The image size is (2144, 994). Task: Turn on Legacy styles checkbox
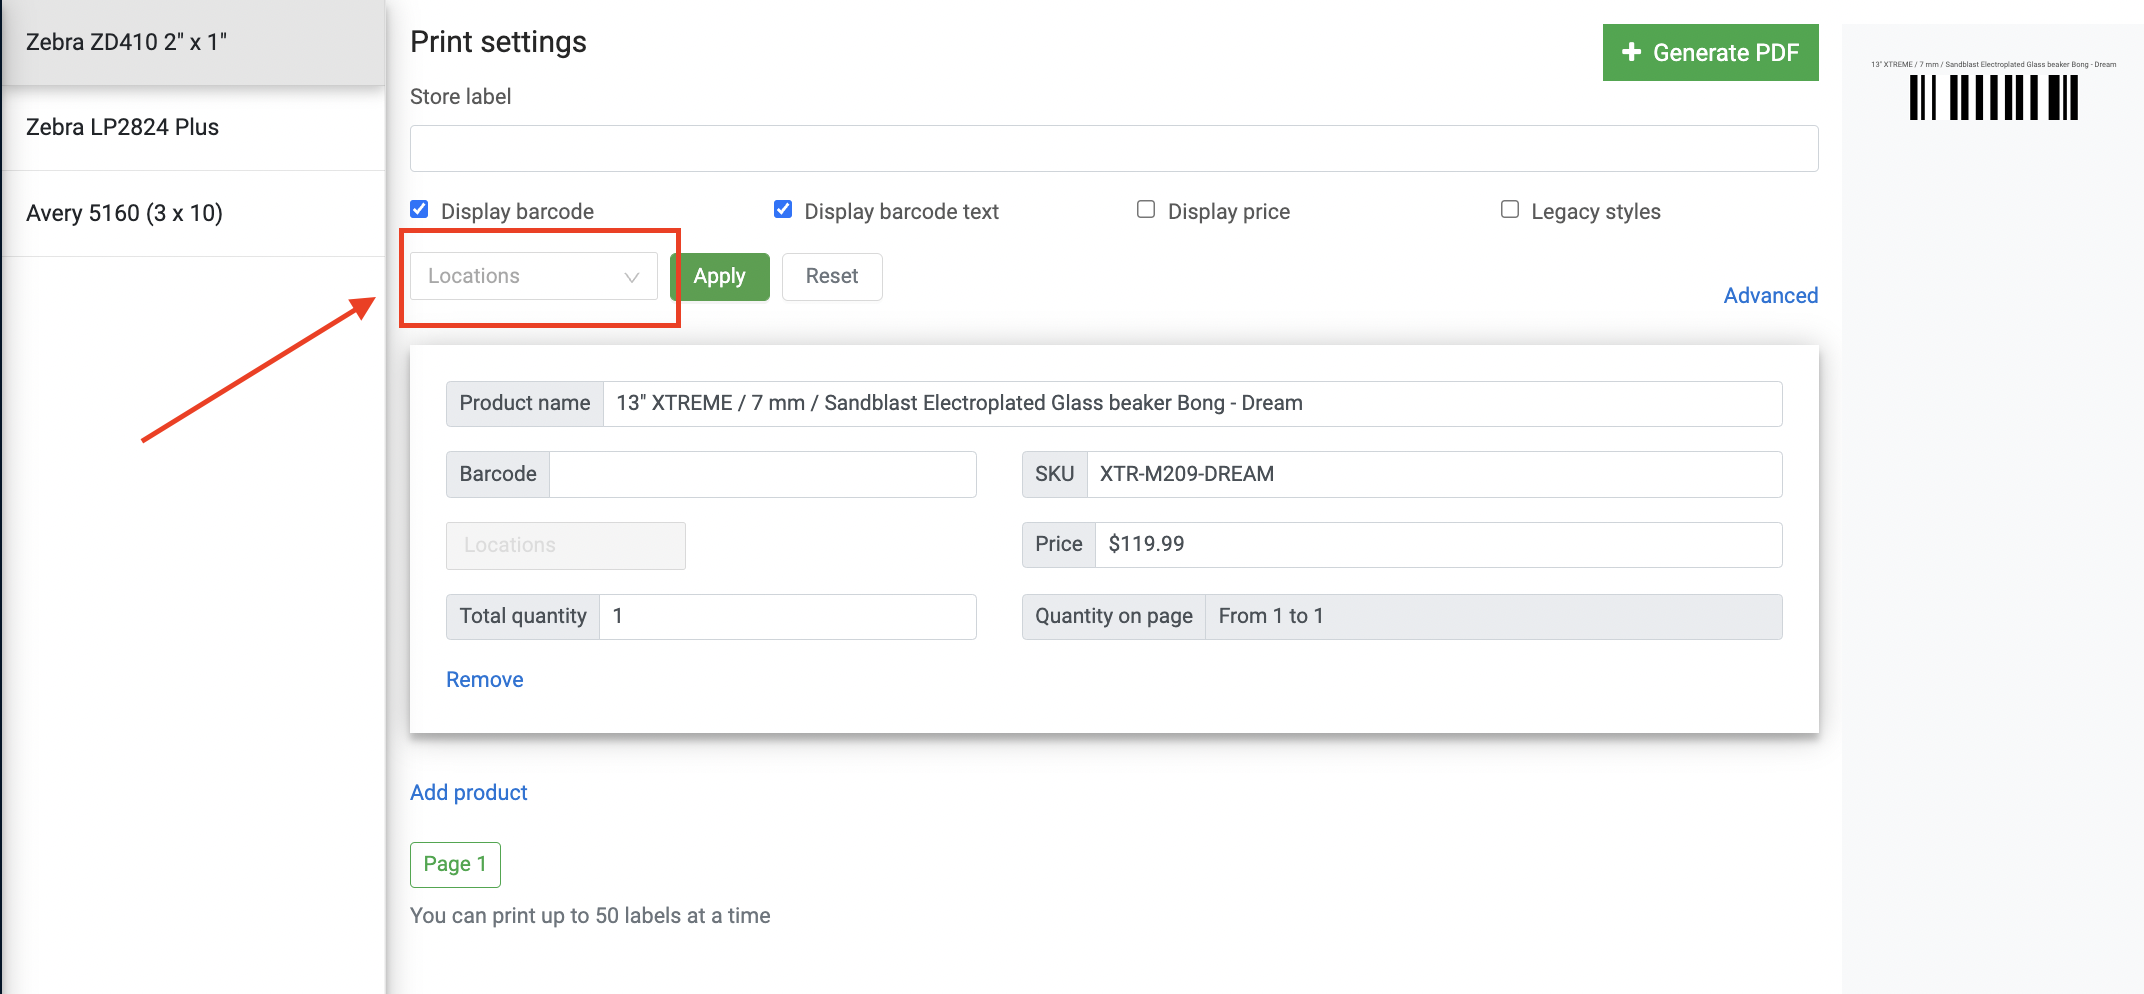pyautogui.click(x=1510, y=210)
